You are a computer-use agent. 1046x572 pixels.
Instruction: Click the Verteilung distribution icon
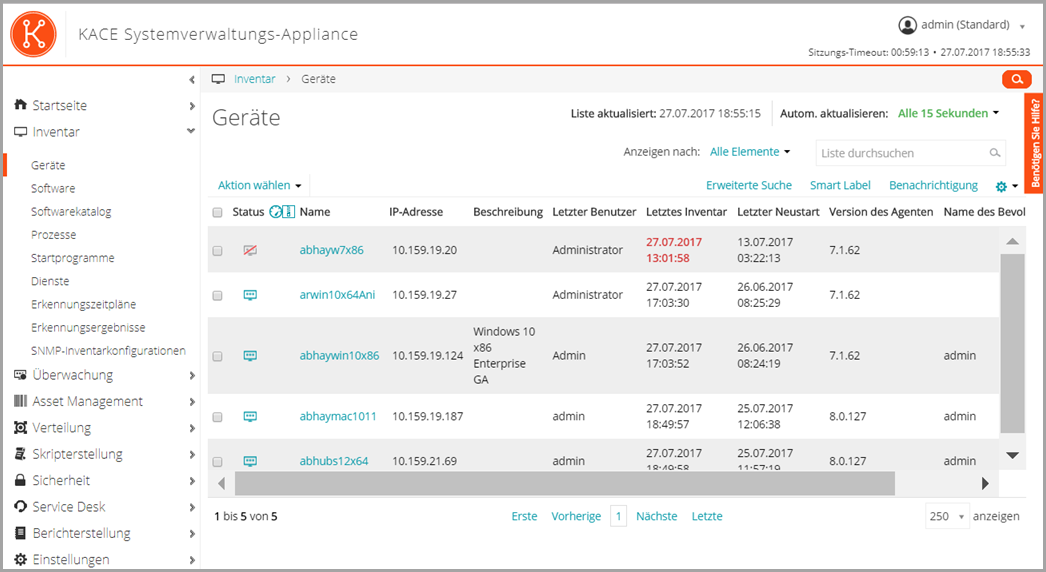(21, 428)
